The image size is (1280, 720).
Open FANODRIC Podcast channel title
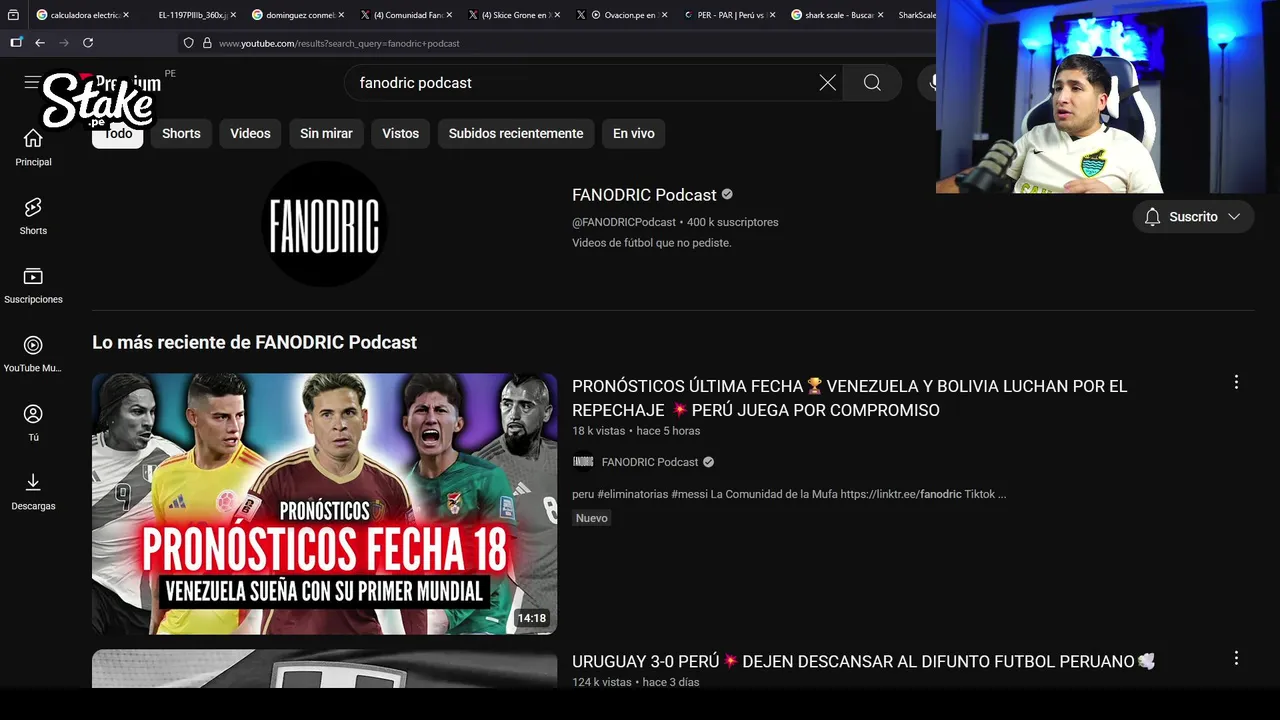point(644,195)
